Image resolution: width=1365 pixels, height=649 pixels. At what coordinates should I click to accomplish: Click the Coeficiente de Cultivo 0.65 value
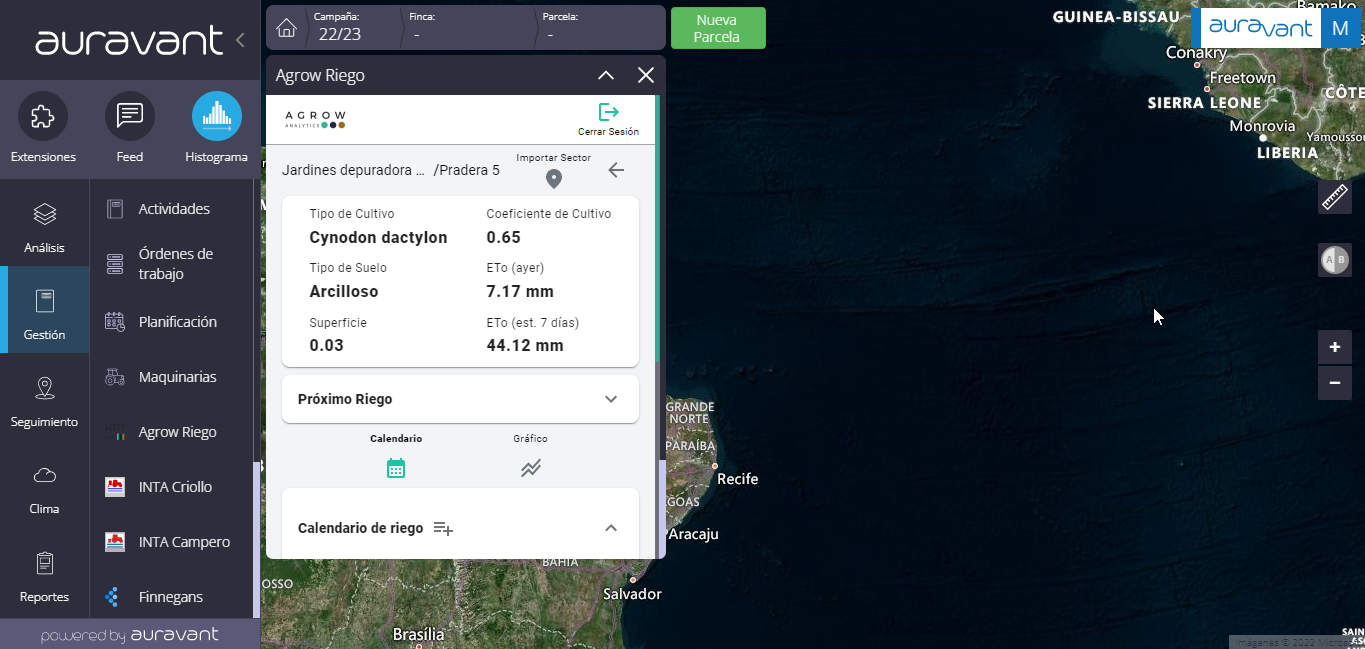(504, 237)
